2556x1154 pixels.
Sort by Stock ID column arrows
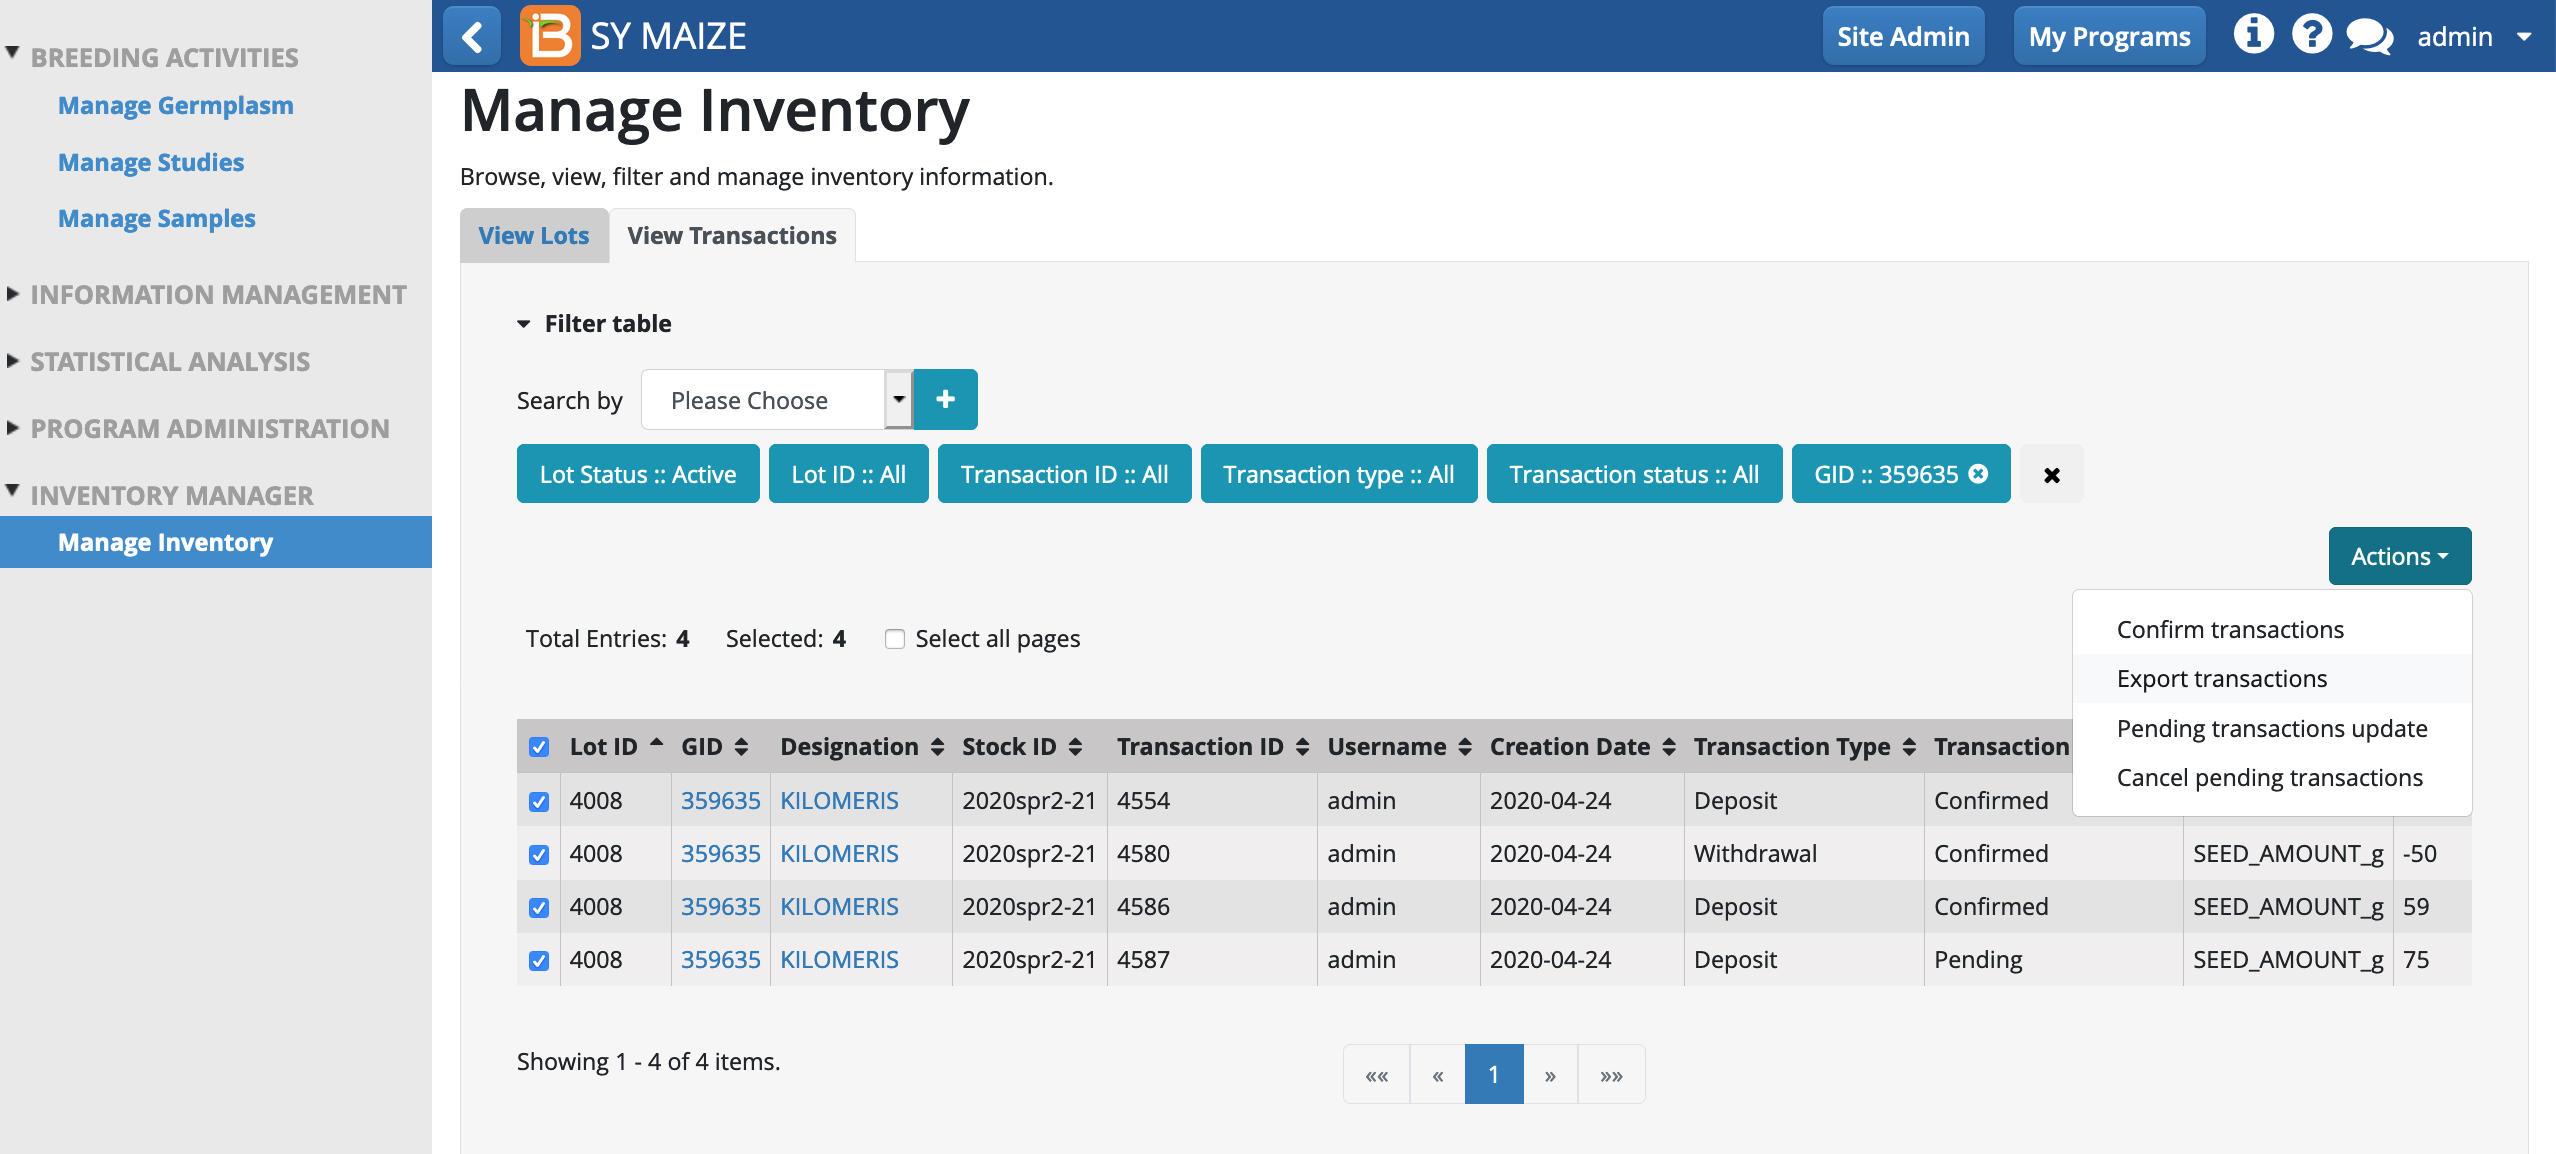pos(1075,747)
